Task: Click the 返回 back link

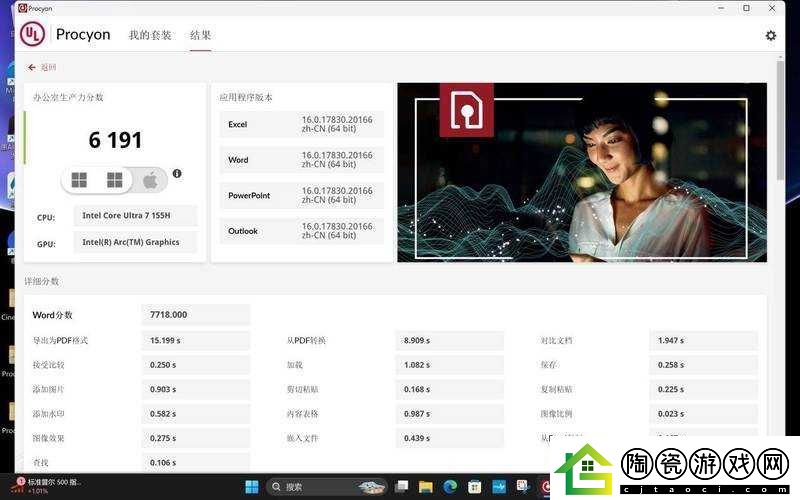Action: tap(48, 67)
